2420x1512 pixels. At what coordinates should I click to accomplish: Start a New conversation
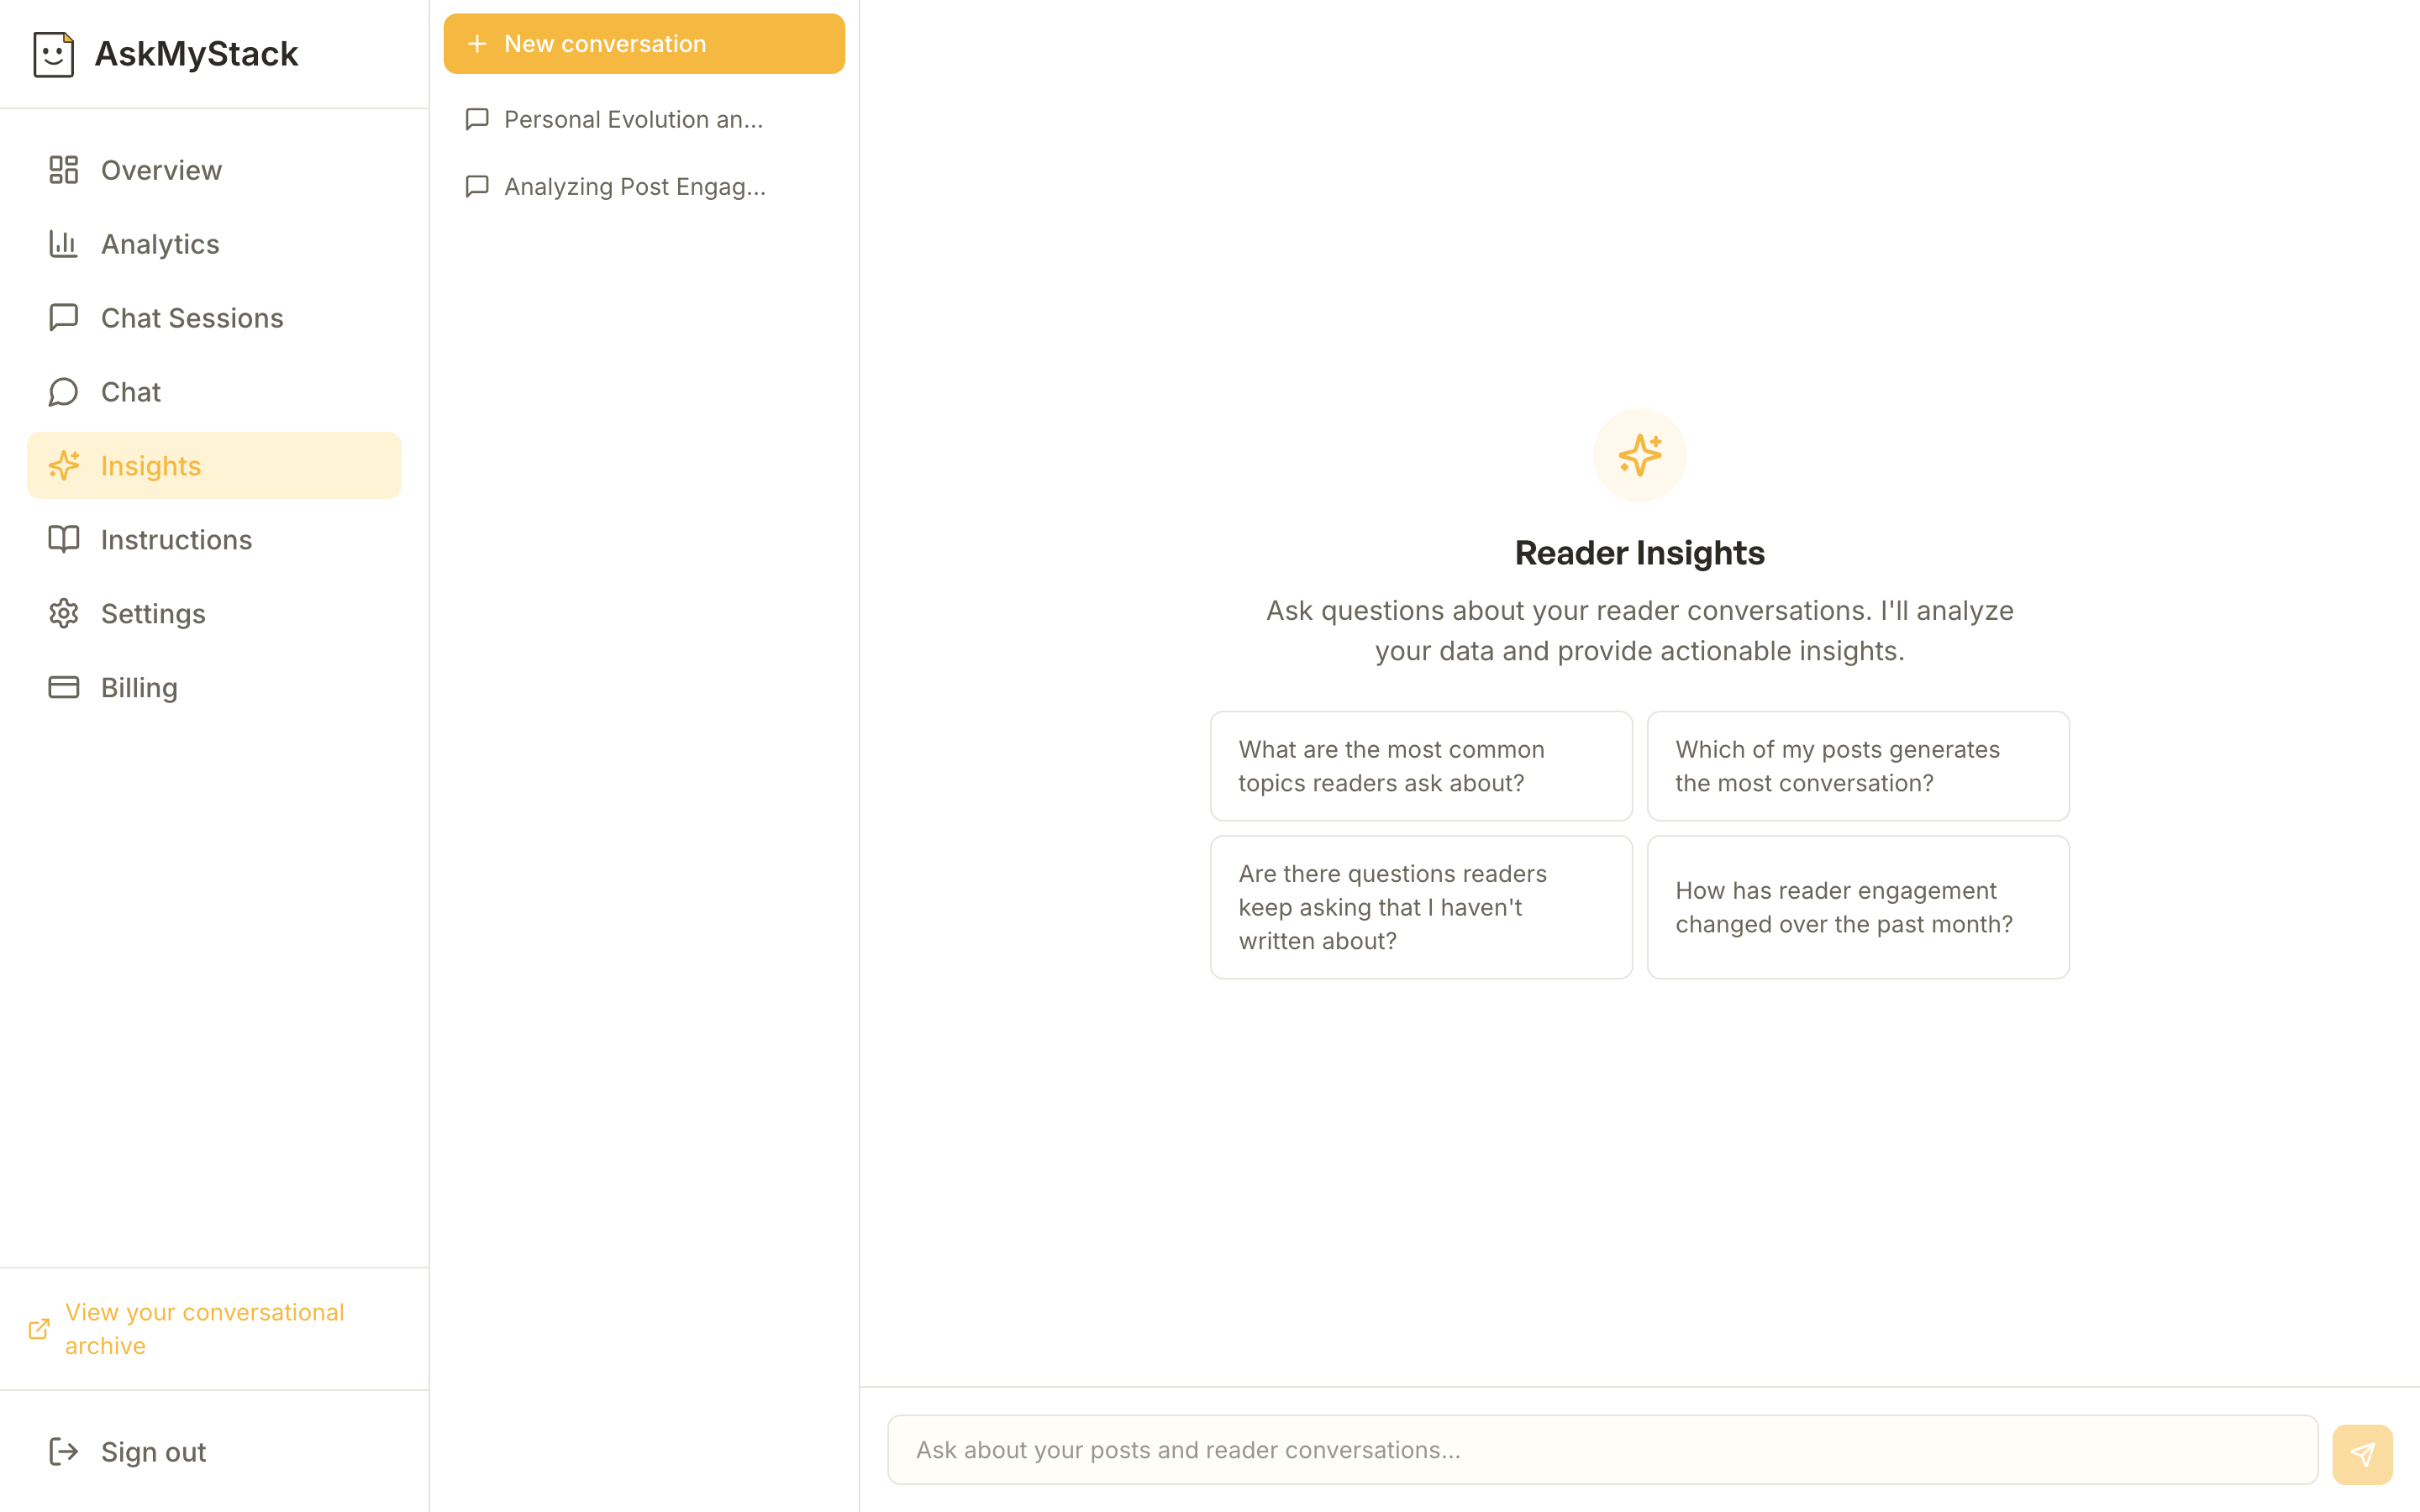(x=643, y=43)
